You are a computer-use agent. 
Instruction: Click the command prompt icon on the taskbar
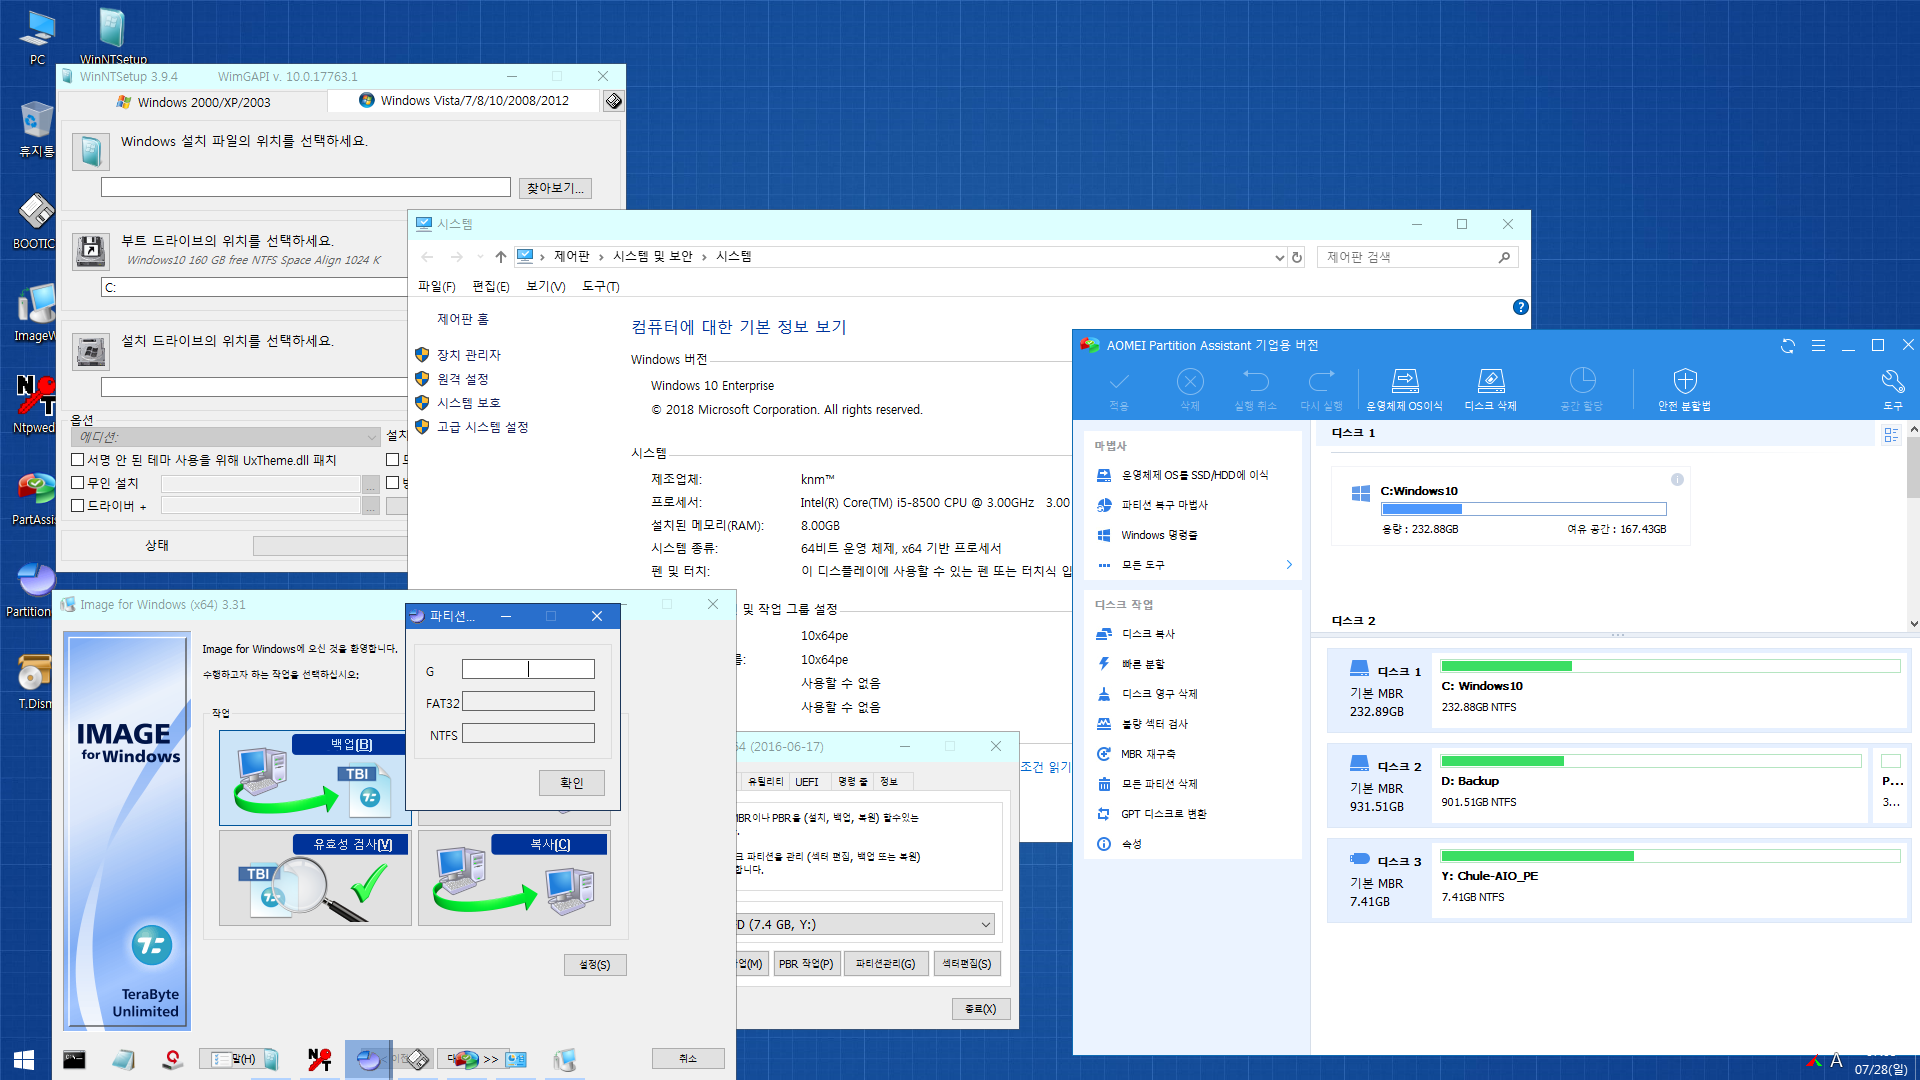[74, 1060]
